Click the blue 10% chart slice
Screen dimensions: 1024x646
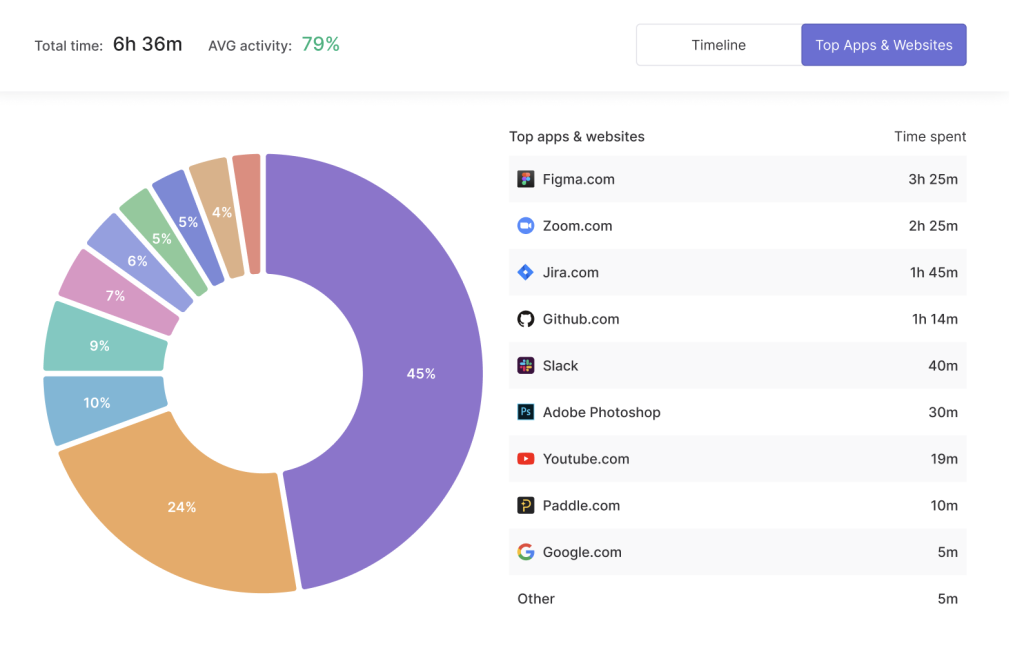(98, 403)
